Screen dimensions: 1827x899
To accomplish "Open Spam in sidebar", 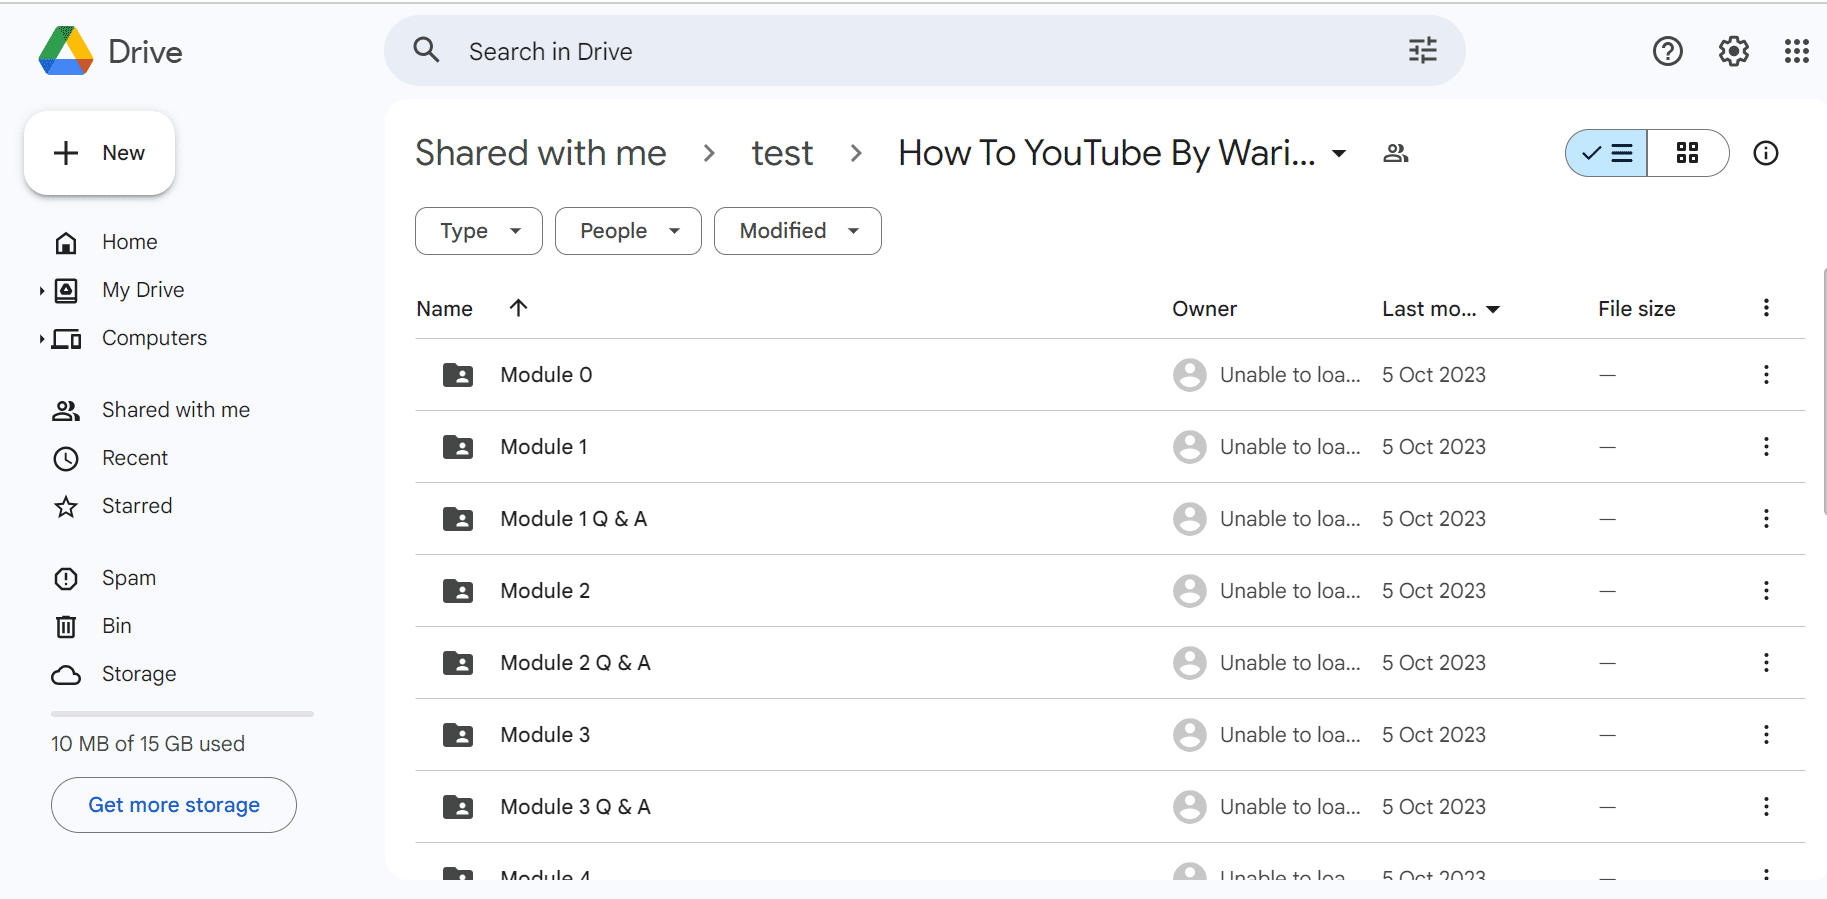I will (129, 578).
